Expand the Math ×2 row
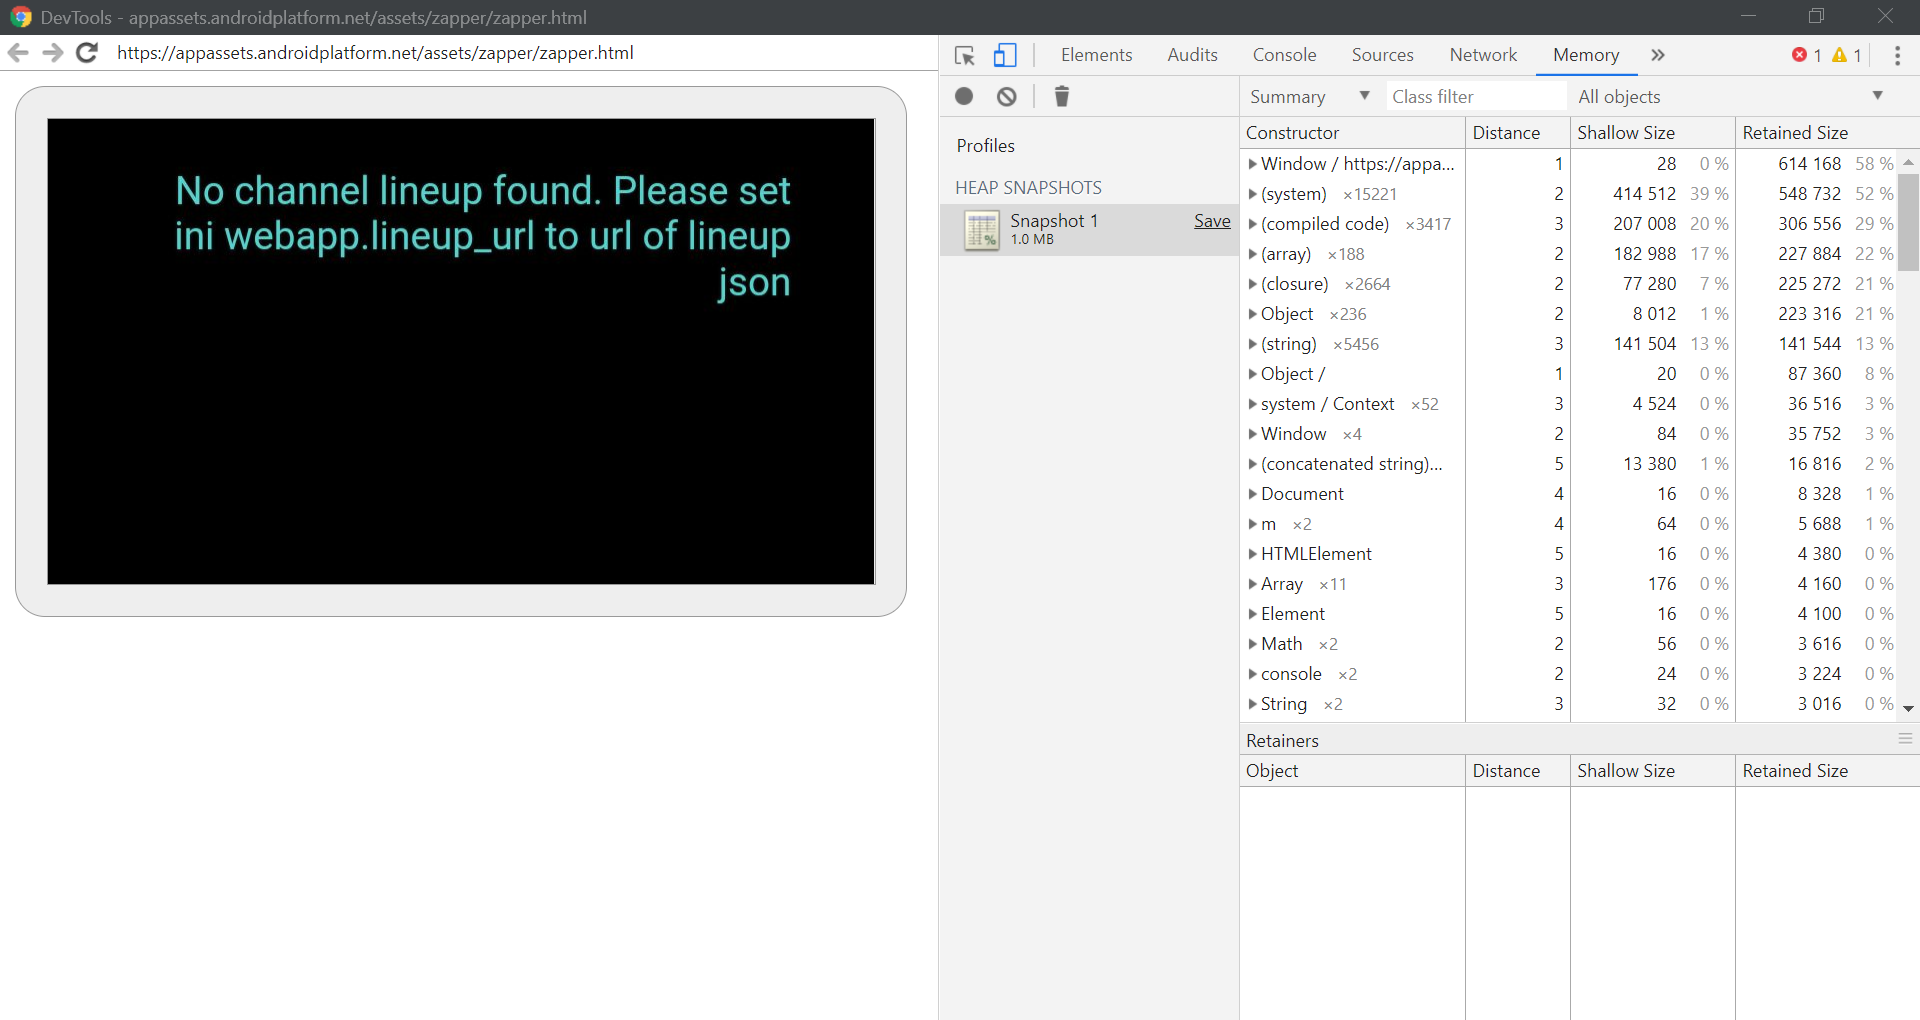Screen dimensions: 1920x1020 (1252, 644)
